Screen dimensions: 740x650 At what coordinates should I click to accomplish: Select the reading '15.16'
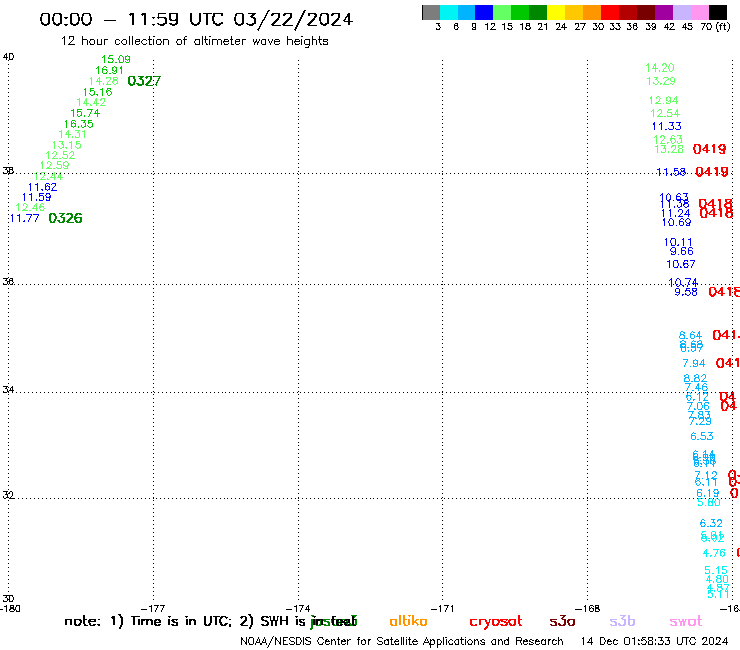pos(97,92)
